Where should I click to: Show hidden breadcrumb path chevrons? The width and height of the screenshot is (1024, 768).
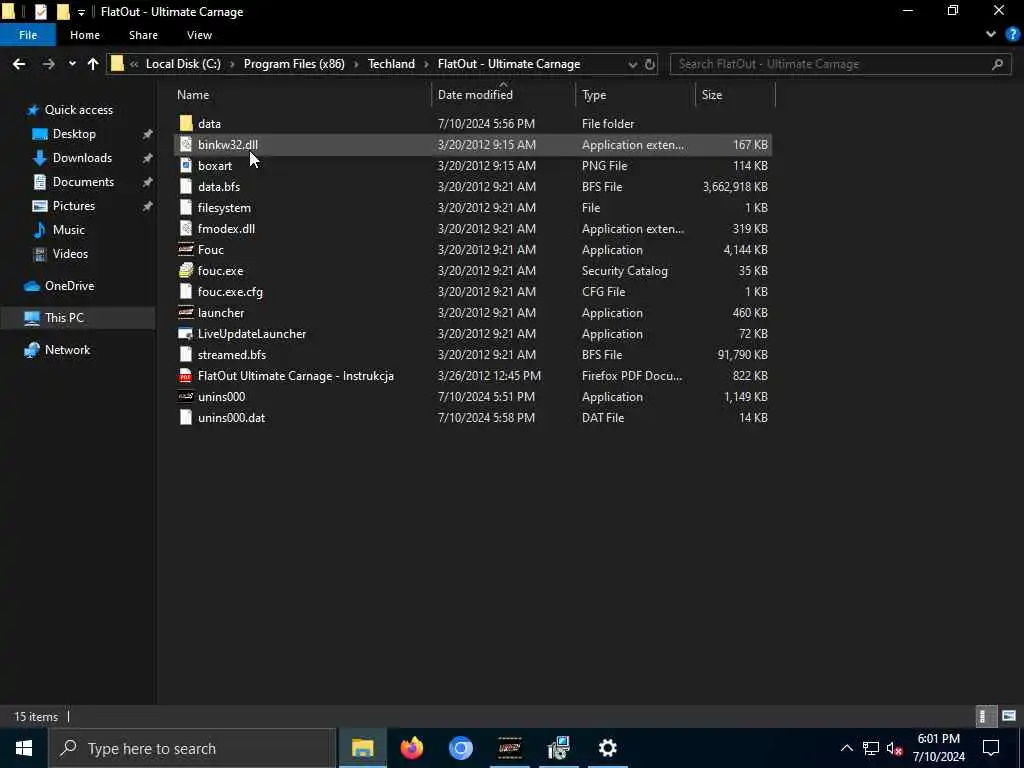pos(134,64)
